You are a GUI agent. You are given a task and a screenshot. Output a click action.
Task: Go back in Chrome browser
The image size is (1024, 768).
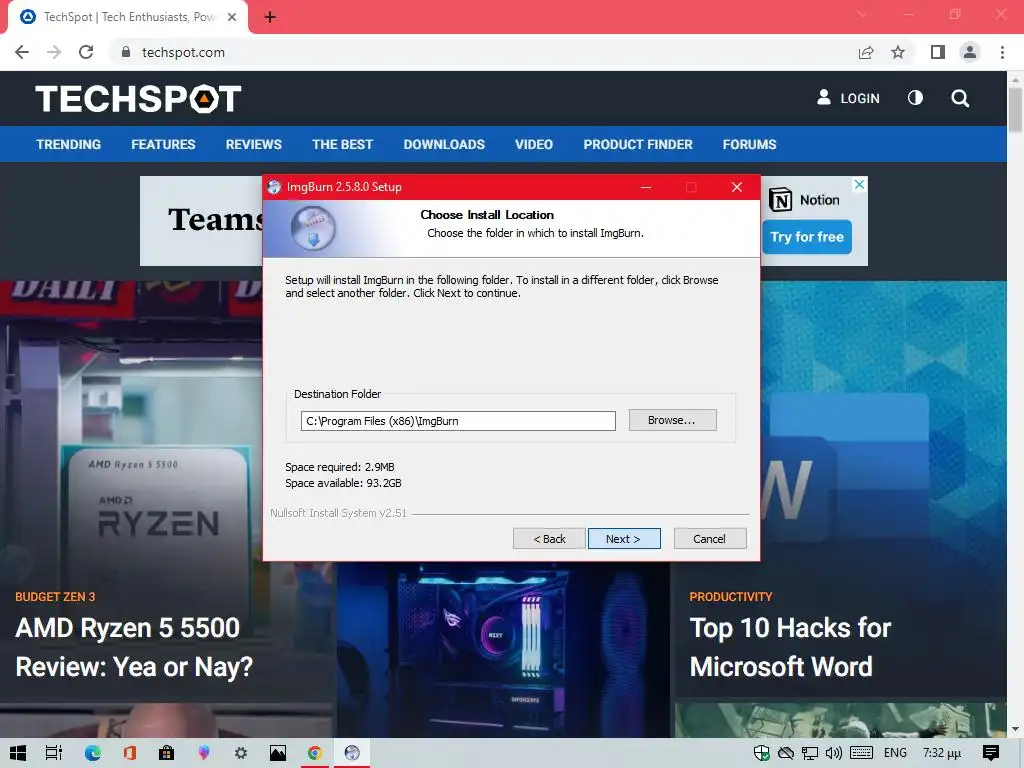pyautogui.click(x=22, y=52)
